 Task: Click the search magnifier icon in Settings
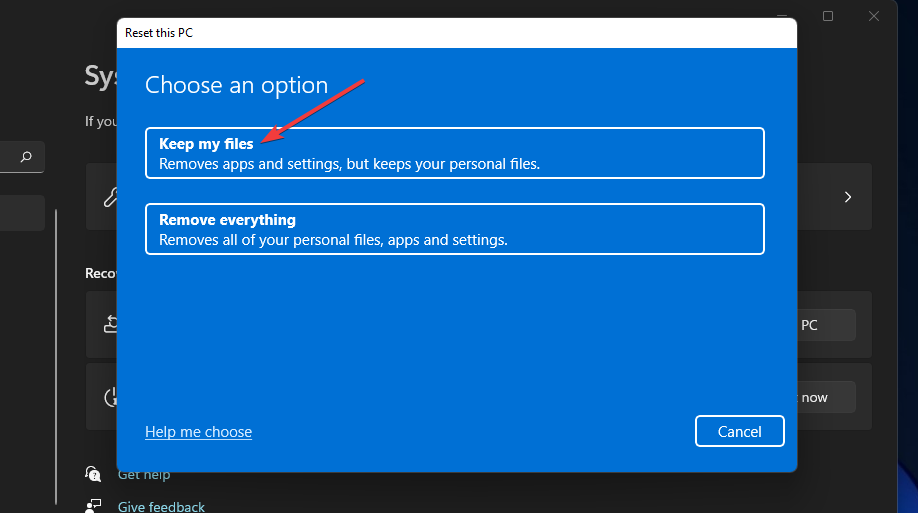(26, 157)
